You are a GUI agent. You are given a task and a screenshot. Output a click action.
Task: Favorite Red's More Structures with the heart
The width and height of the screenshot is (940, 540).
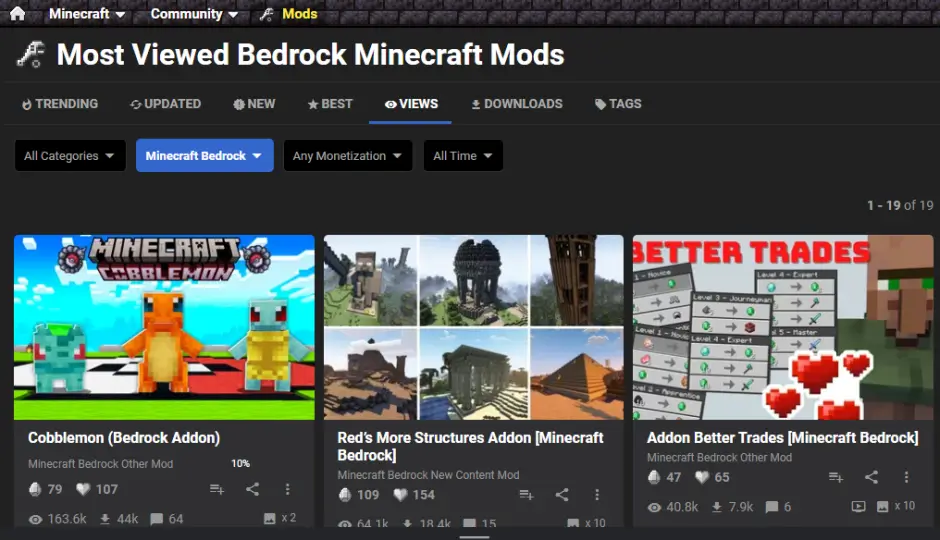[400, 494]
